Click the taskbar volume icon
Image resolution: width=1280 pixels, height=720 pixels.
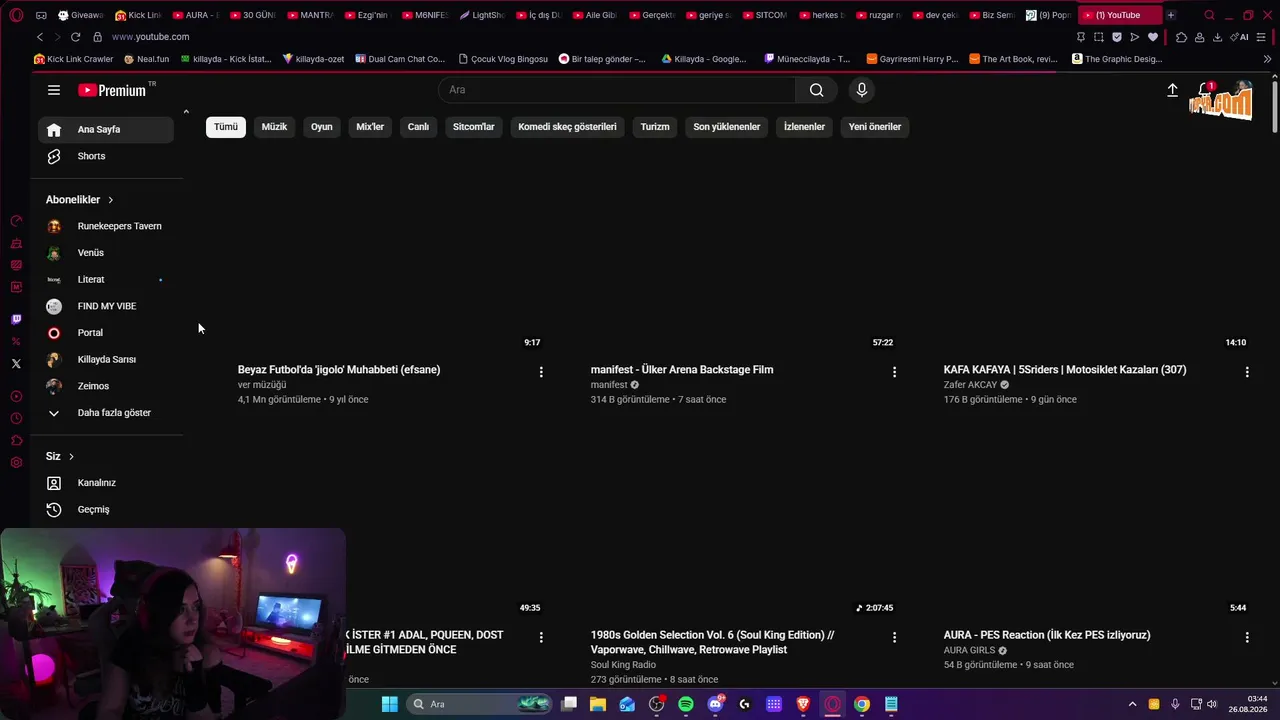(x=1212, y=704)
